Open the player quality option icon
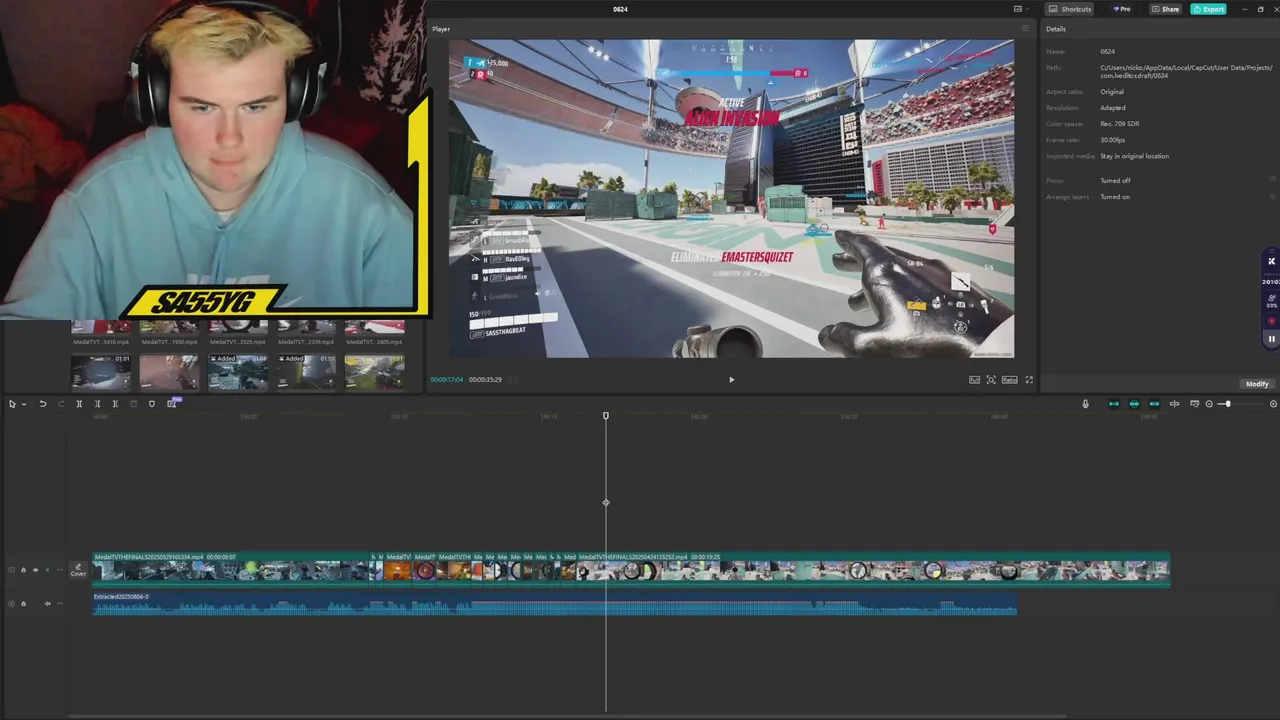 coord(974,380)
